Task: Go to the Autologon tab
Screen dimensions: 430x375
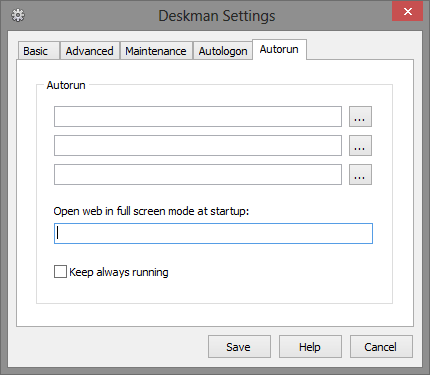Action: pyautogui.click(x=223, y=51)
